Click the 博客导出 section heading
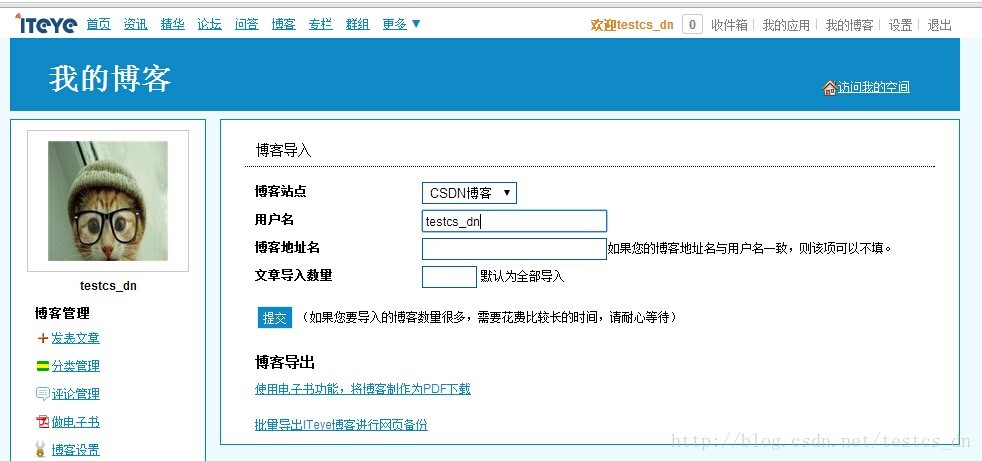The height and width of the screenshot is (461, 982). click(285, 362)
